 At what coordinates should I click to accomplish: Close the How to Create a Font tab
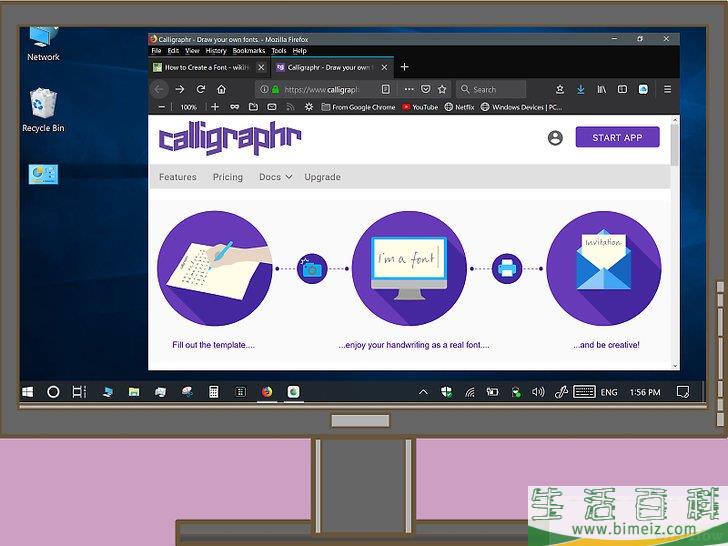coord(261,67)
